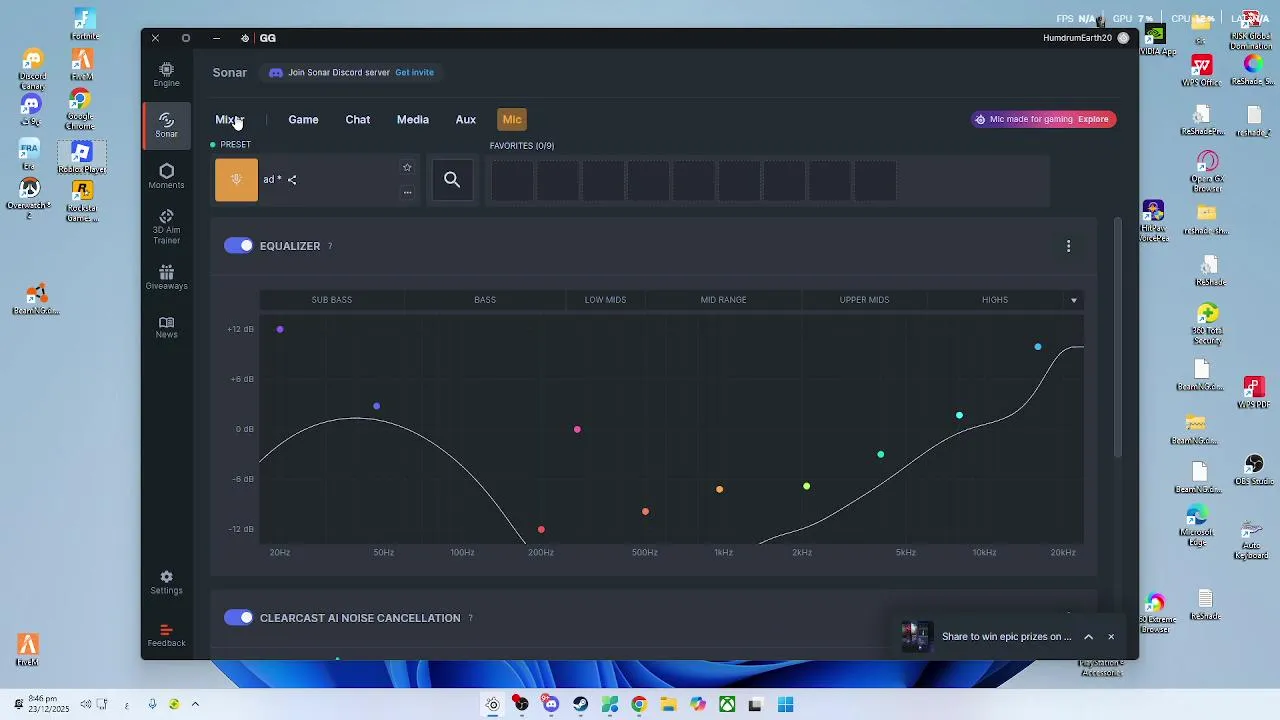1280x720 pixels.
Task: Dismiss the share prizes notification
Action: [1111, 637]
